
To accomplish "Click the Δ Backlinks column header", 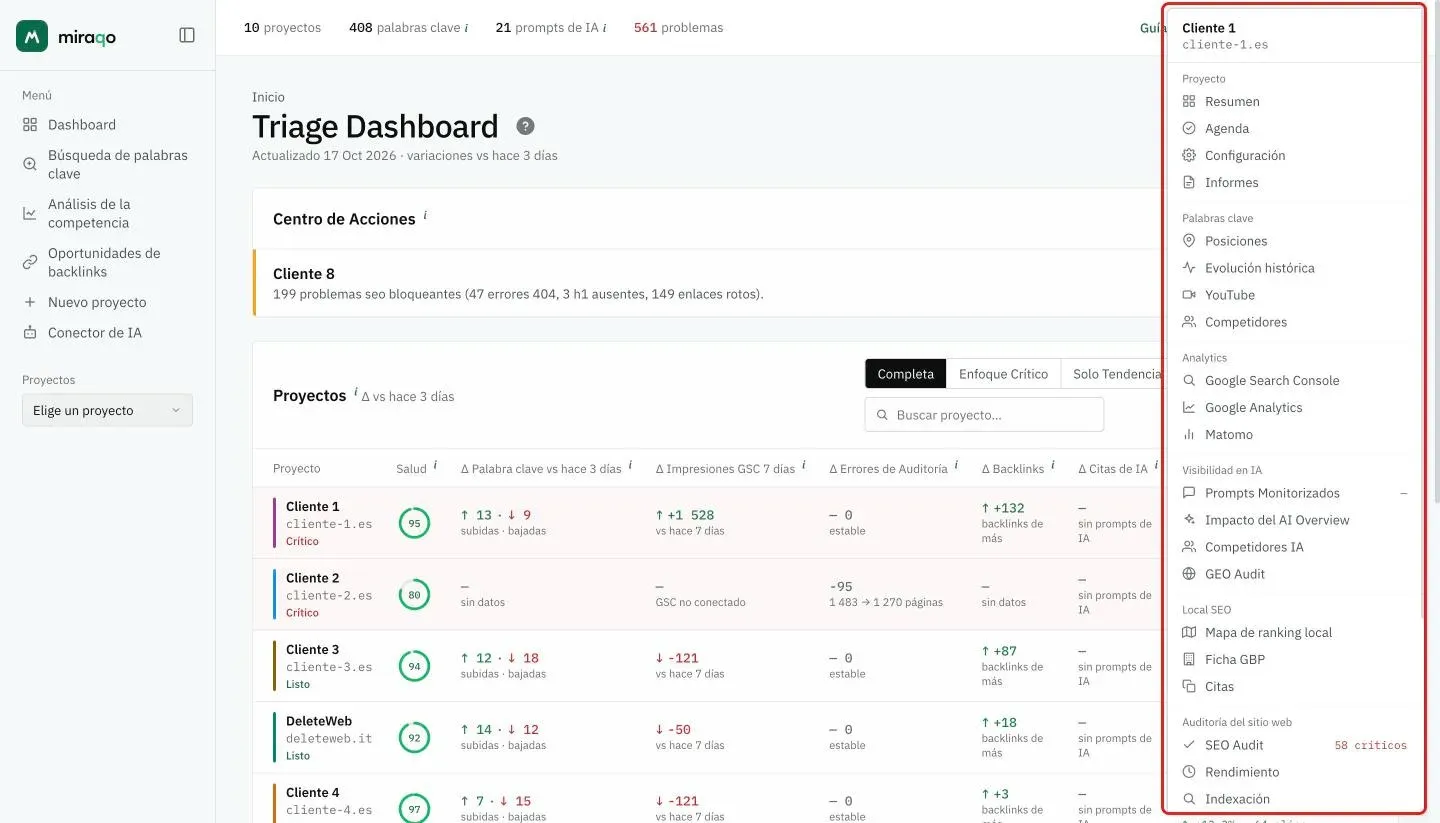I will pos(1012,469).
